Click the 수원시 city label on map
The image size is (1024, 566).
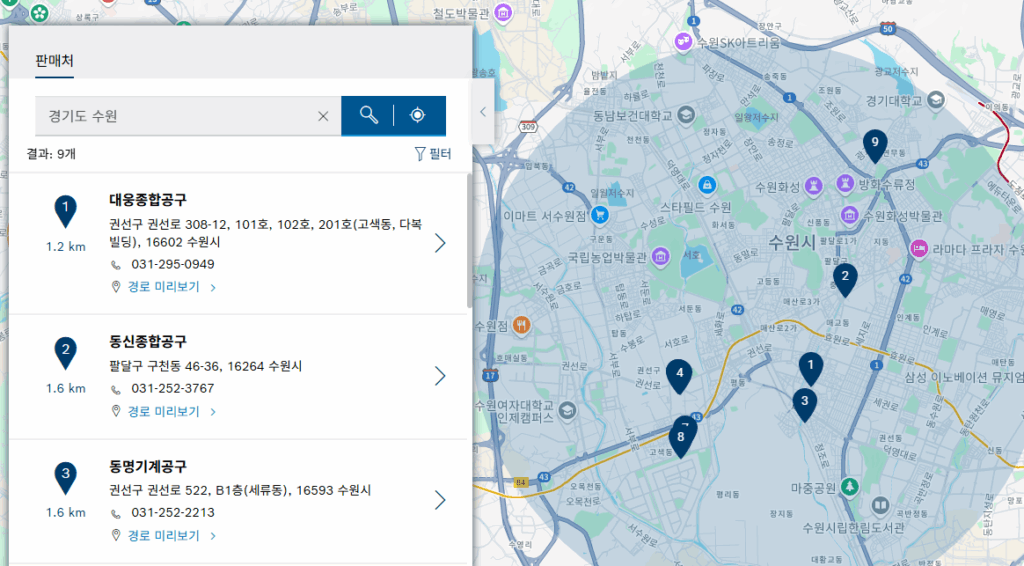(x=792, y=243)
